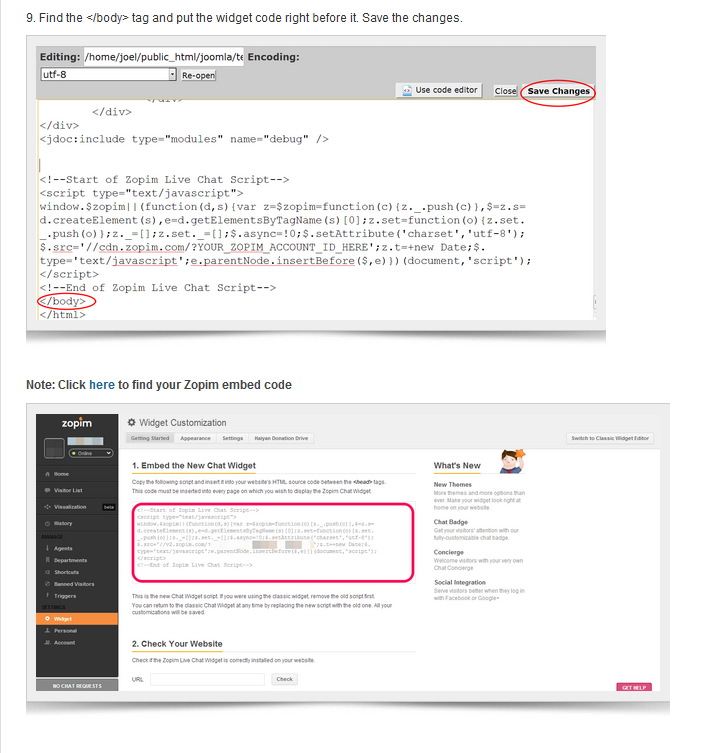Click the Widget gear icon in highlighted row

click(48, 619)
